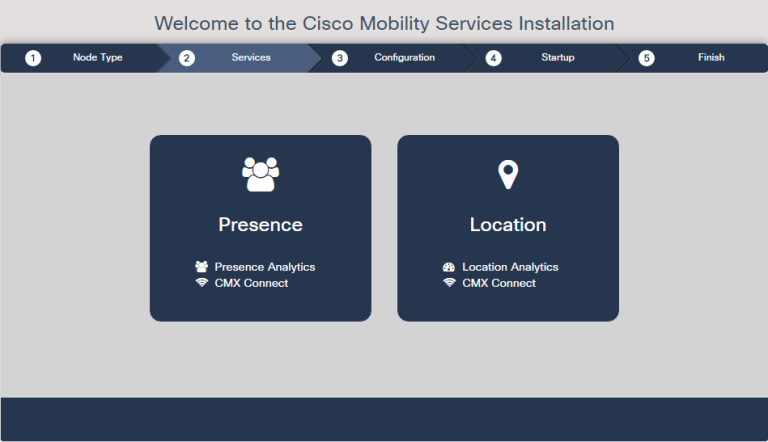This screenshot has width=768, height=442.
Task: Choose the Presence service heading
Action: [261, 224]
